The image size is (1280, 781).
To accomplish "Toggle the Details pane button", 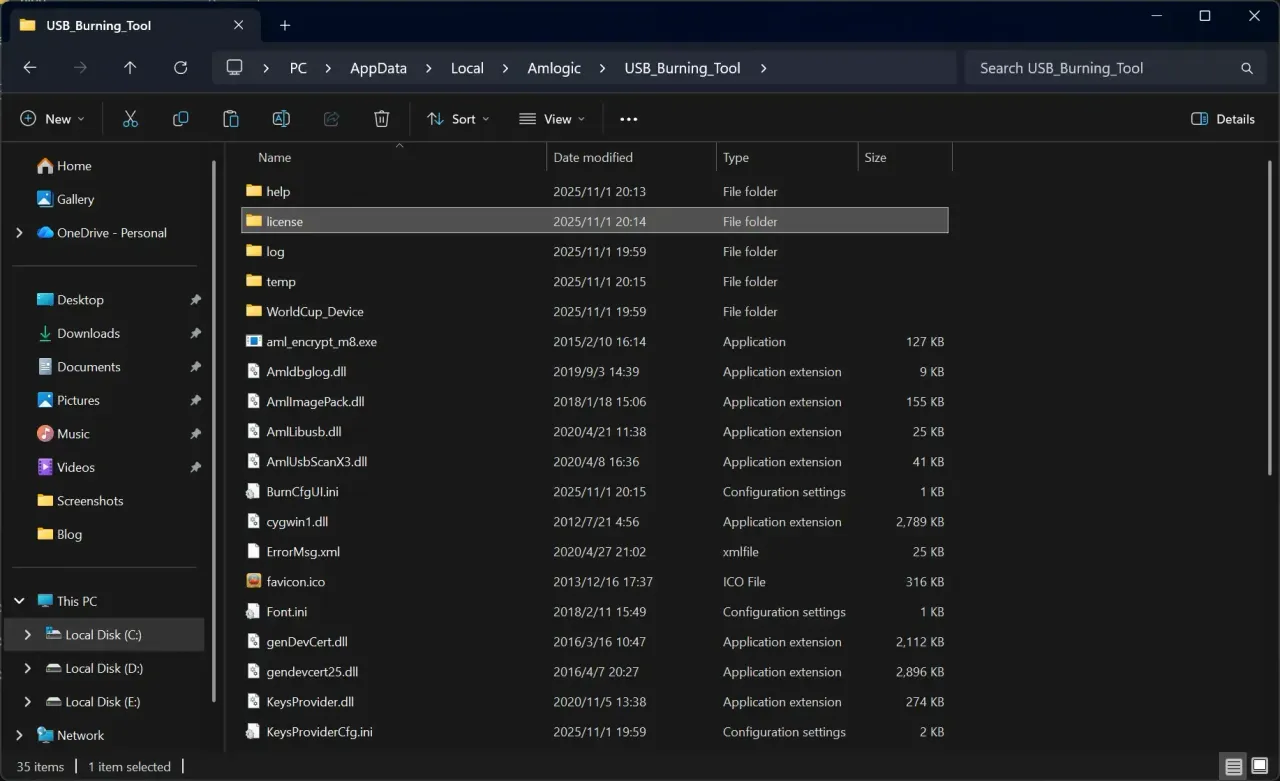I will (1223, 119).
